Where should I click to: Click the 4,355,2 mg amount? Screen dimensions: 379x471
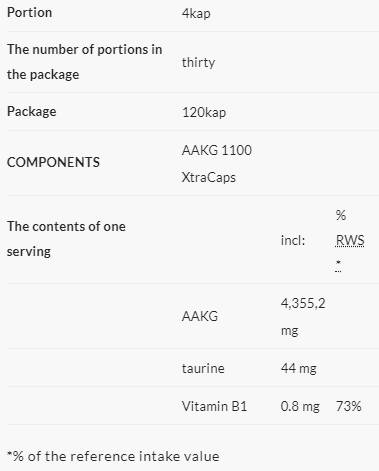point(303,317)
